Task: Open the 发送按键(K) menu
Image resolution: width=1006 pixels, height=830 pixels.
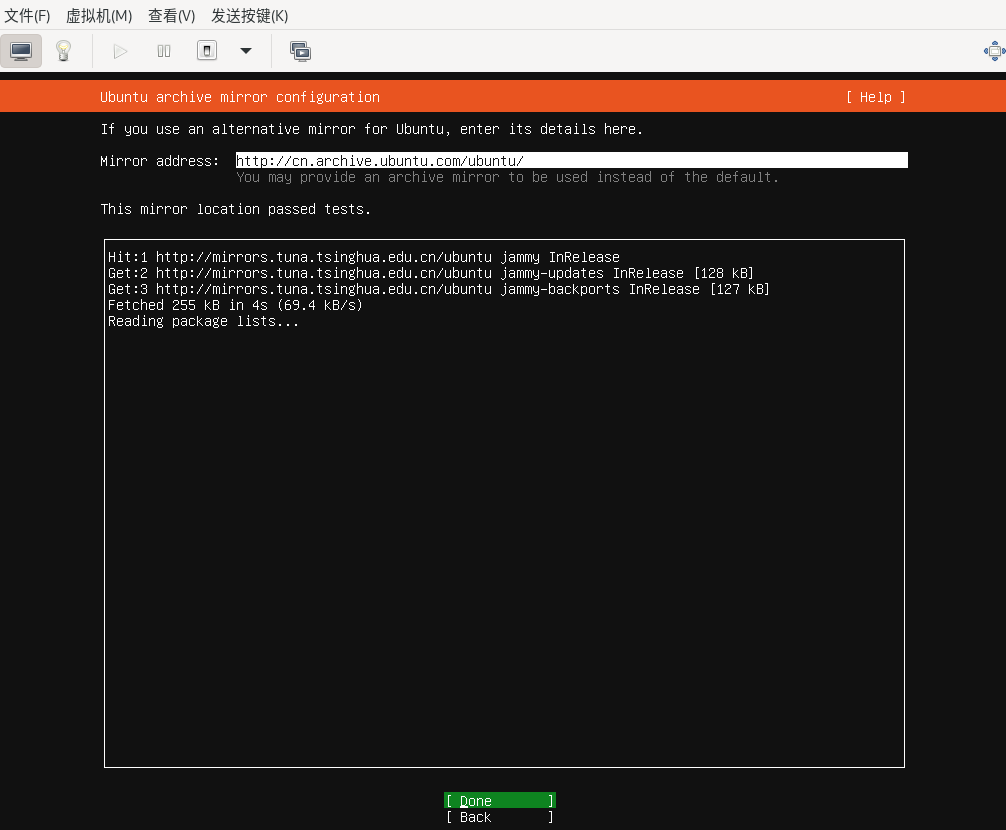Action: 250,15
